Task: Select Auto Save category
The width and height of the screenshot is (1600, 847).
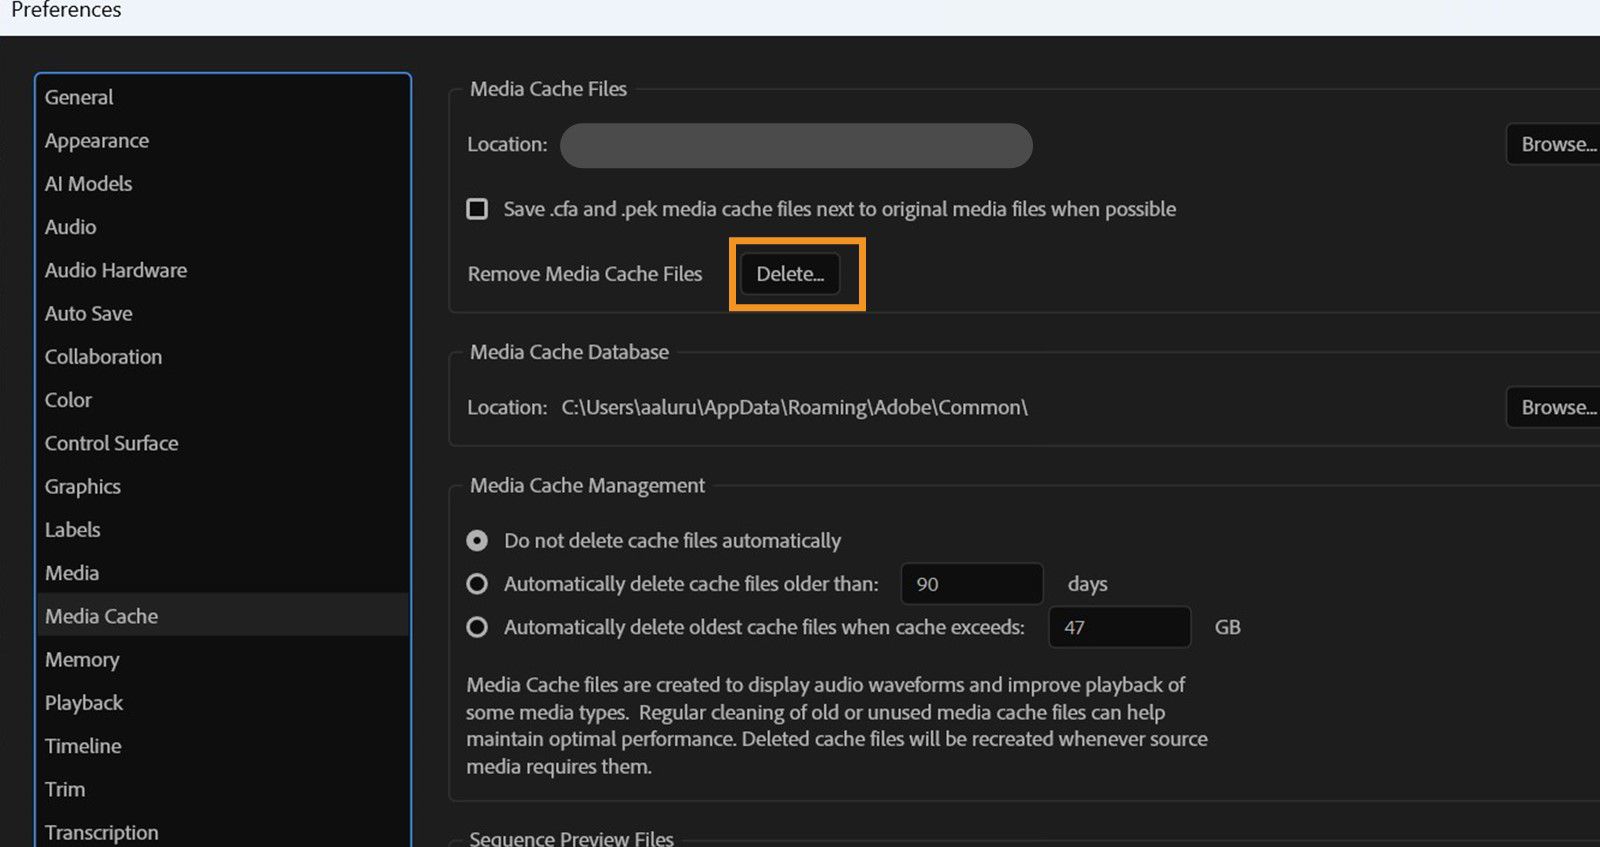Action: pyautogui.click(x=88, y=314)
